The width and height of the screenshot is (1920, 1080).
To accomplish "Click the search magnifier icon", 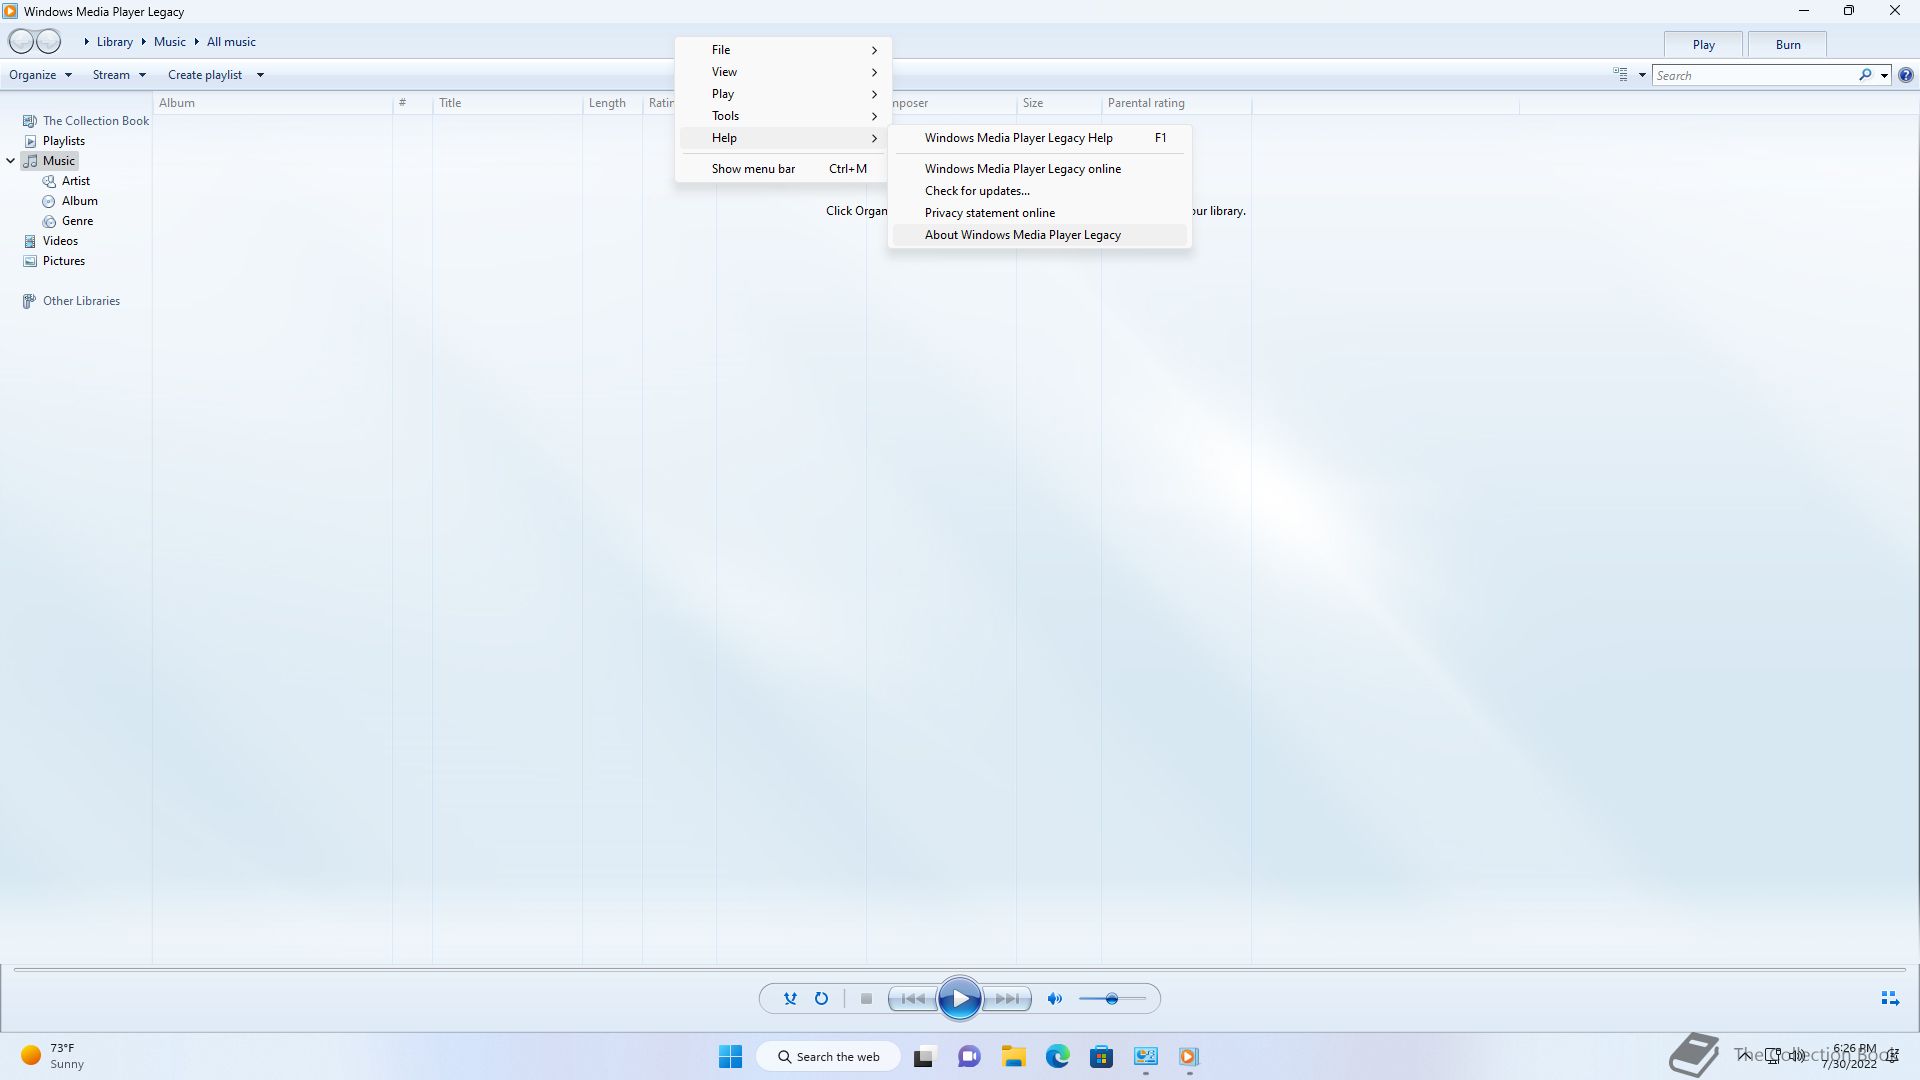I will click(x=1865, y=75).
